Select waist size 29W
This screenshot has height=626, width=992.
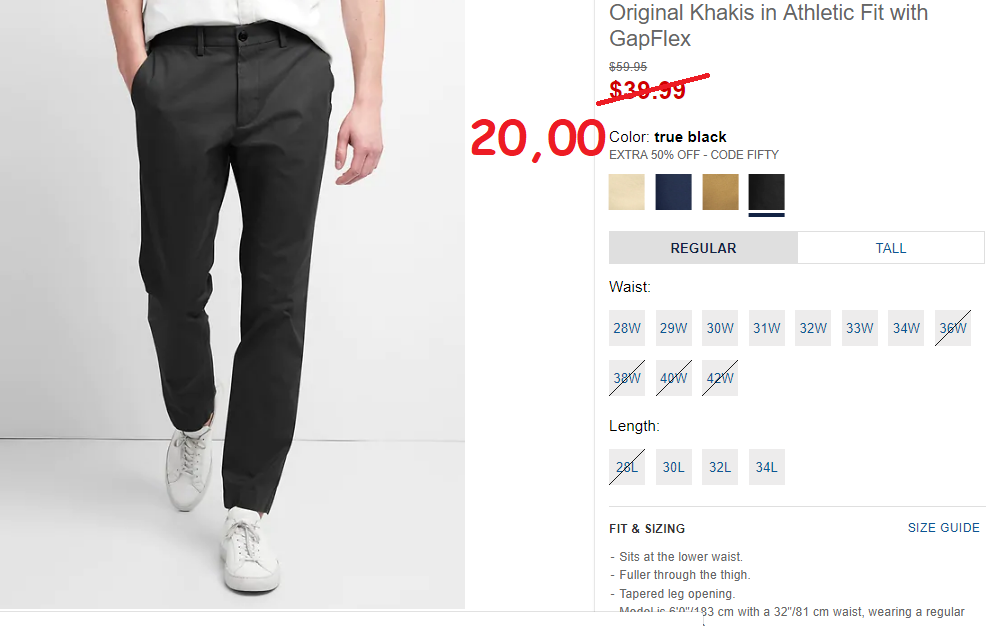[673, 328]
